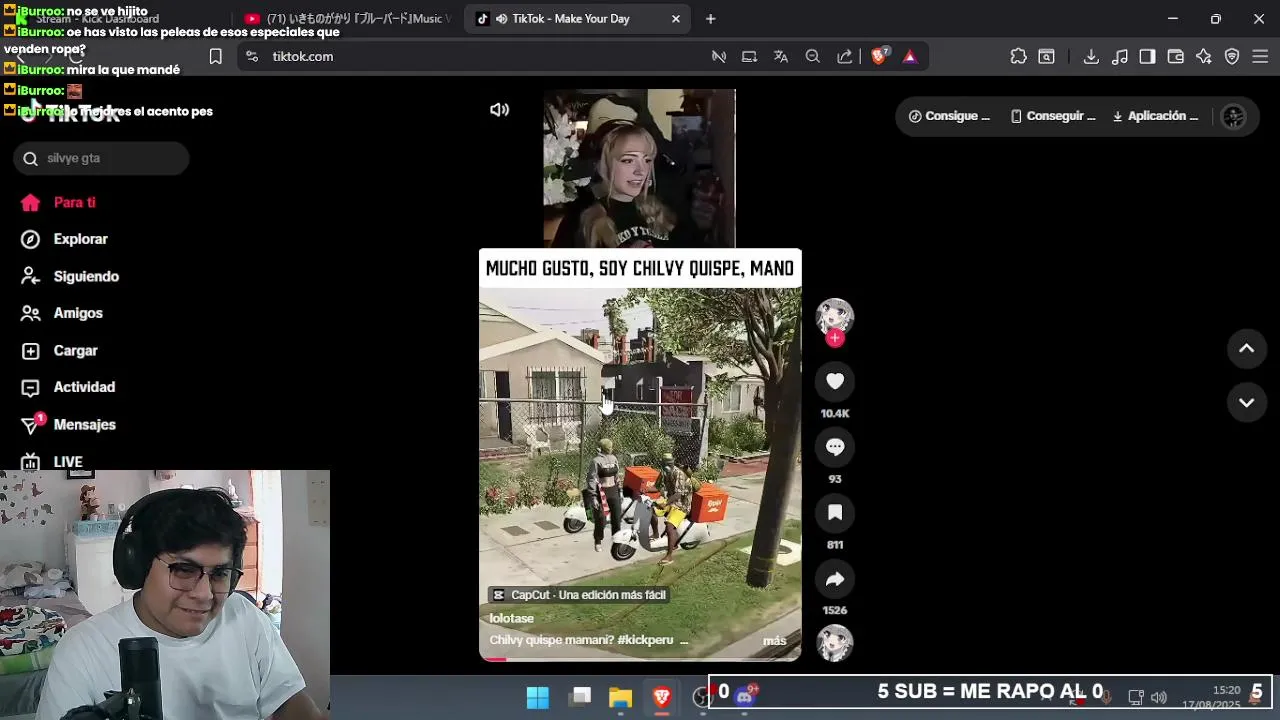Screen dimensions: 1280x720
Task: View site information icon in address bar
Action: click(252, 57)
